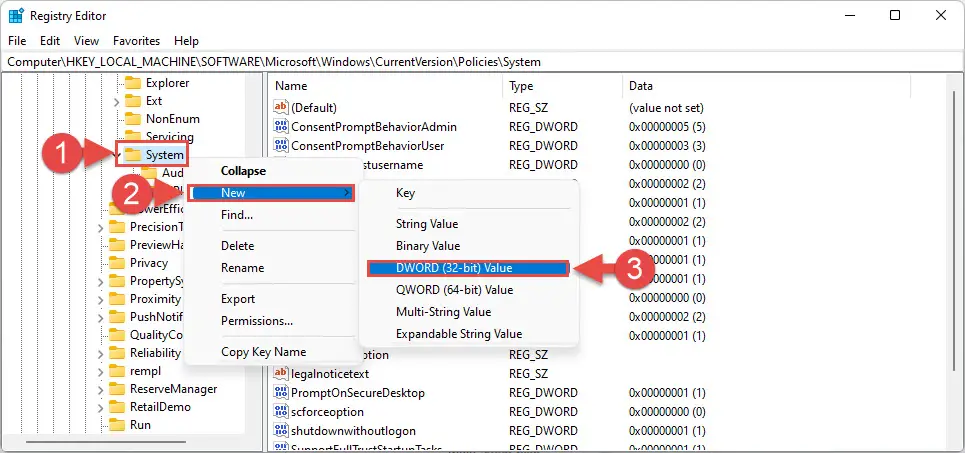Open the View menu
This screenshot has height=453, width=965.
[x=86, y=41]
